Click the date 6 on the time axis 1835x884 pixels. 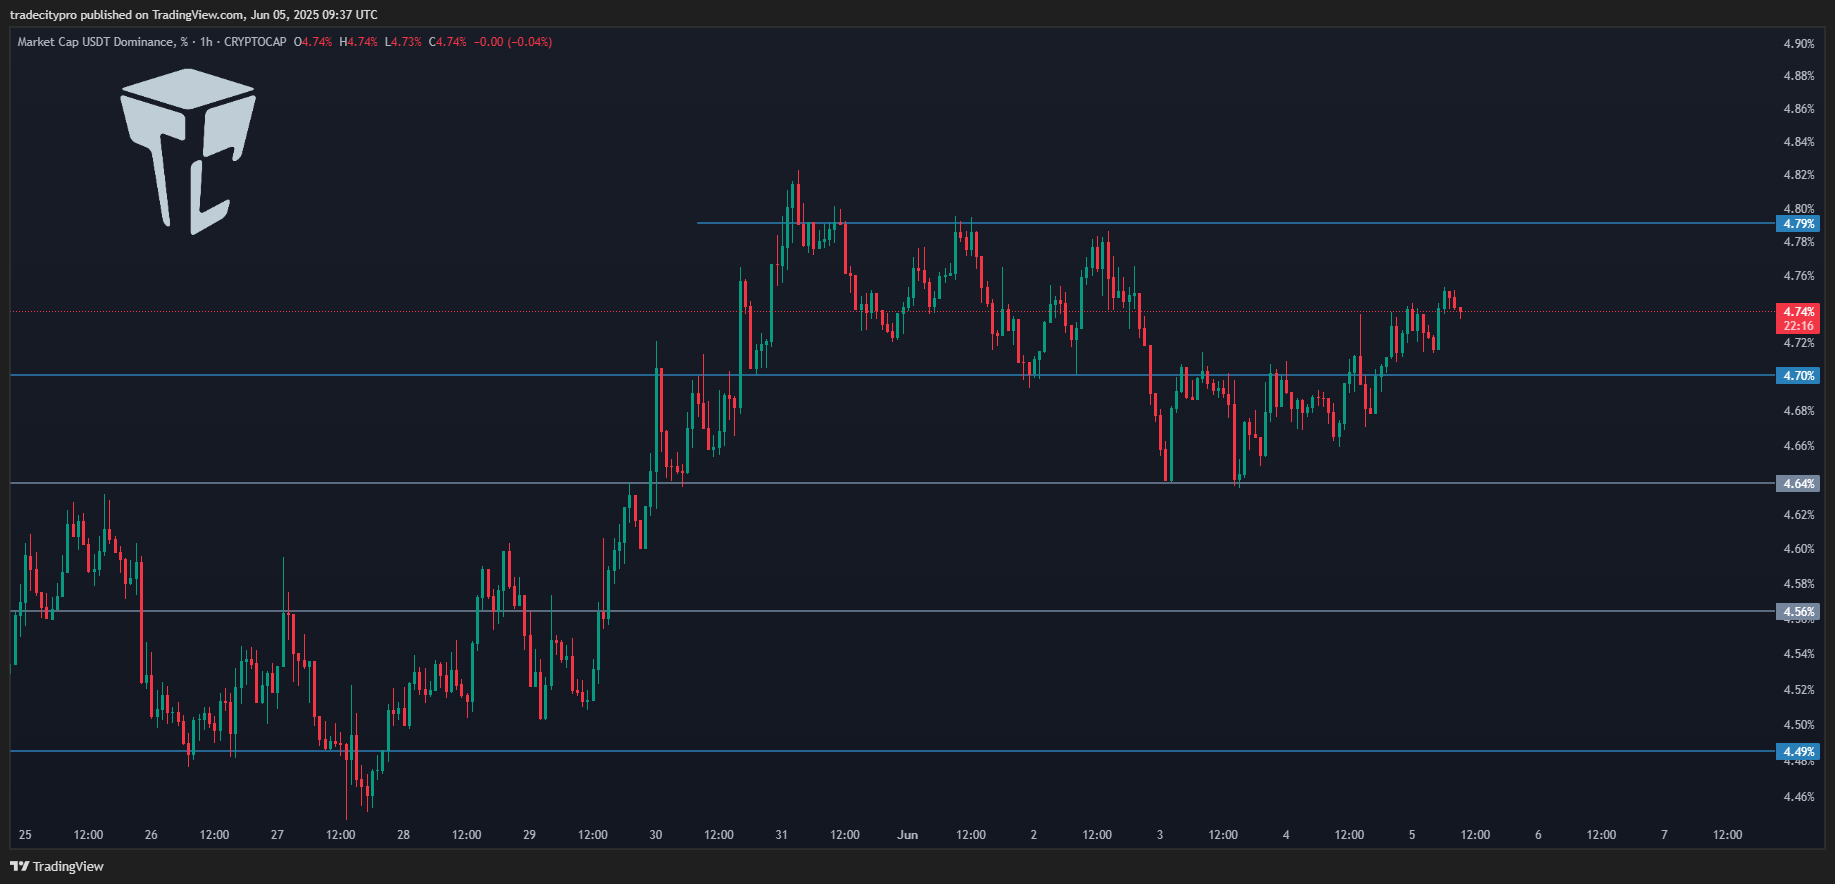tap(1538, 835)
